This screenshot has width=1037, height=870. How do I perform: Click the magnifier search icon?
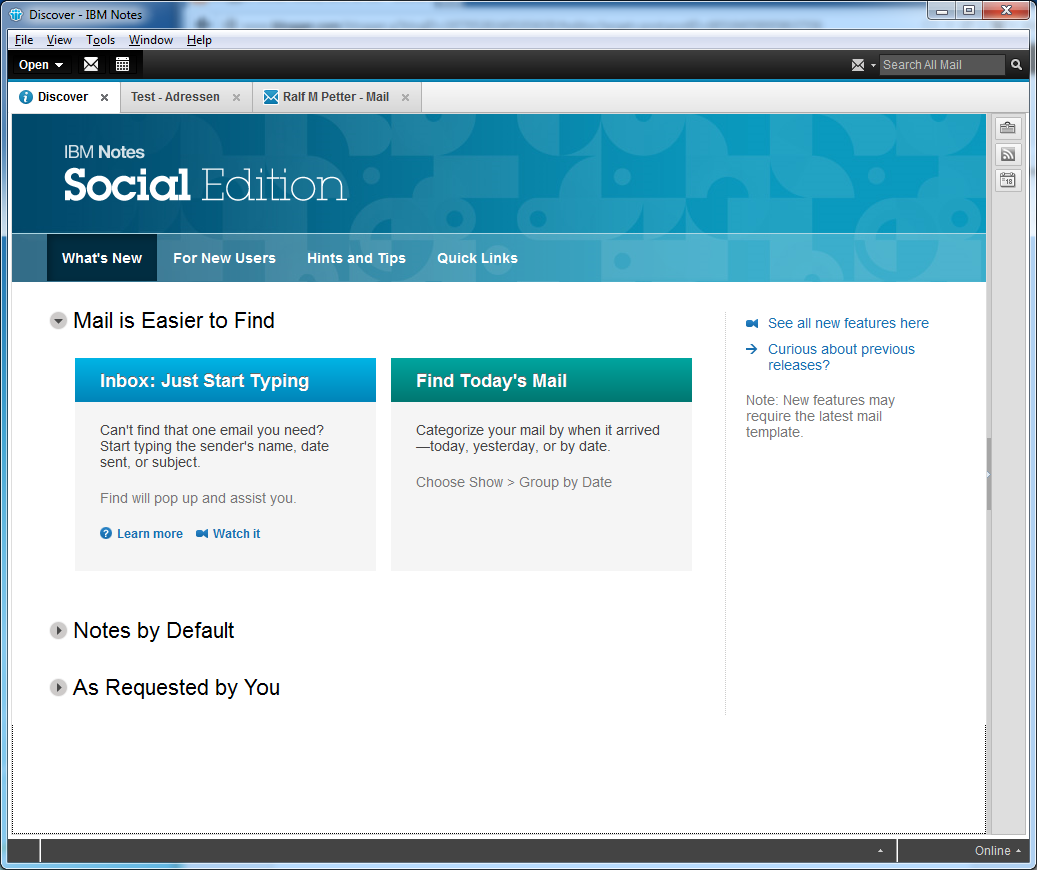pos(1016,65)
